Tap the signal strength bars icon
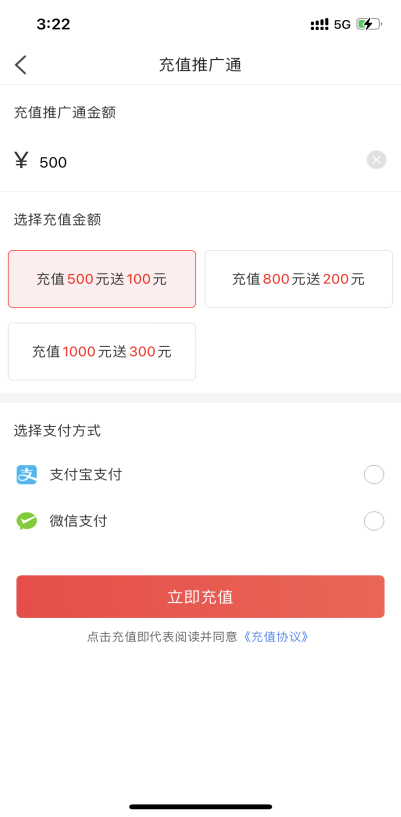 [319, 24]
